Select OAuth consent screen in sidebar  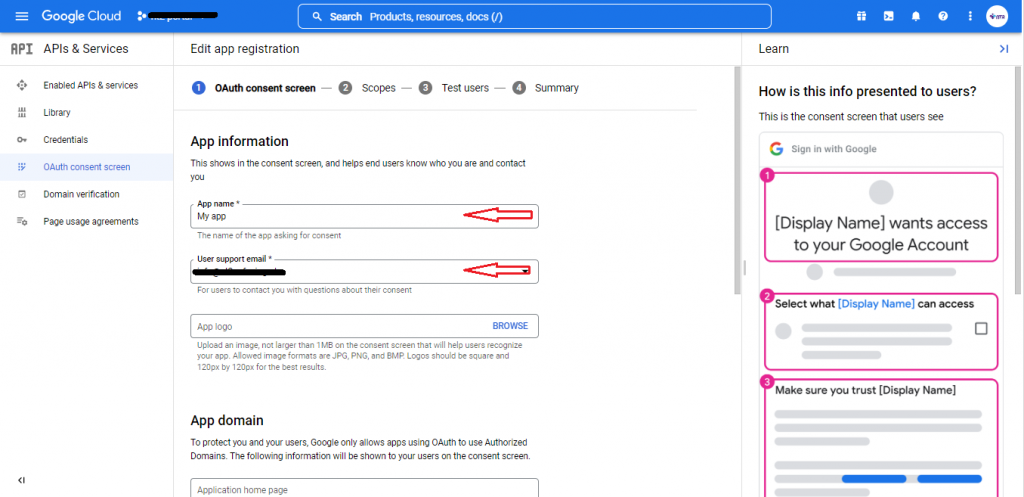pyautogui.click(x=87, y=167)
